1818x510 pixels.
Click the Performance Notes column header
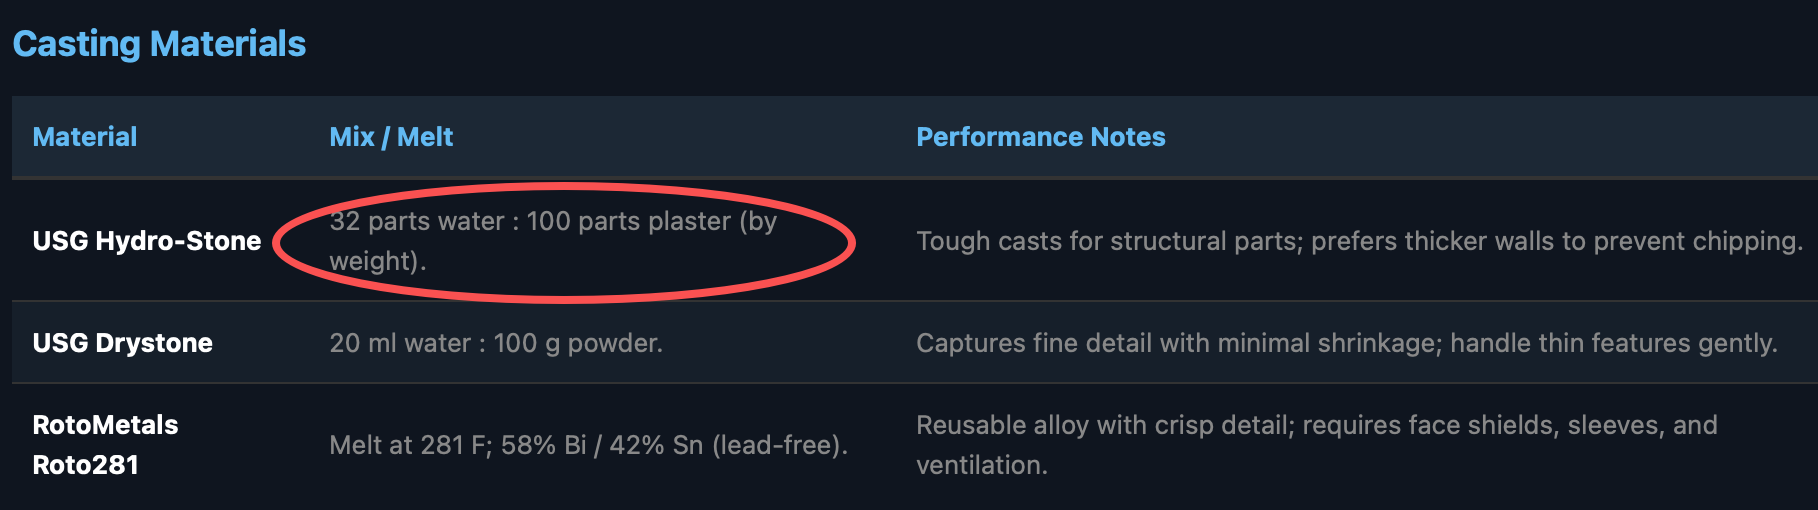coord(1041,137)
